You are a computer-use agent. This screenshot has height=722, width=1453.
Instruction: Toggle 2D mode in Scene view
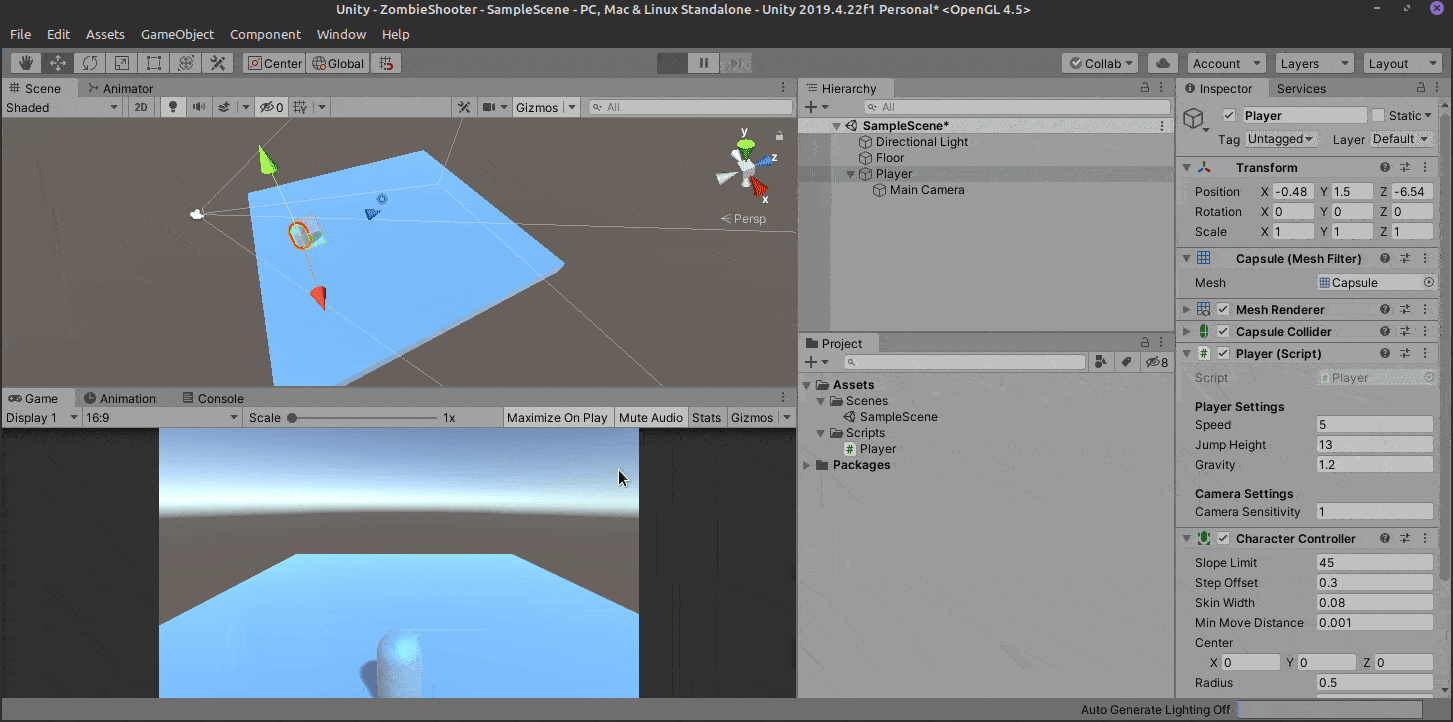click(141, 107)
